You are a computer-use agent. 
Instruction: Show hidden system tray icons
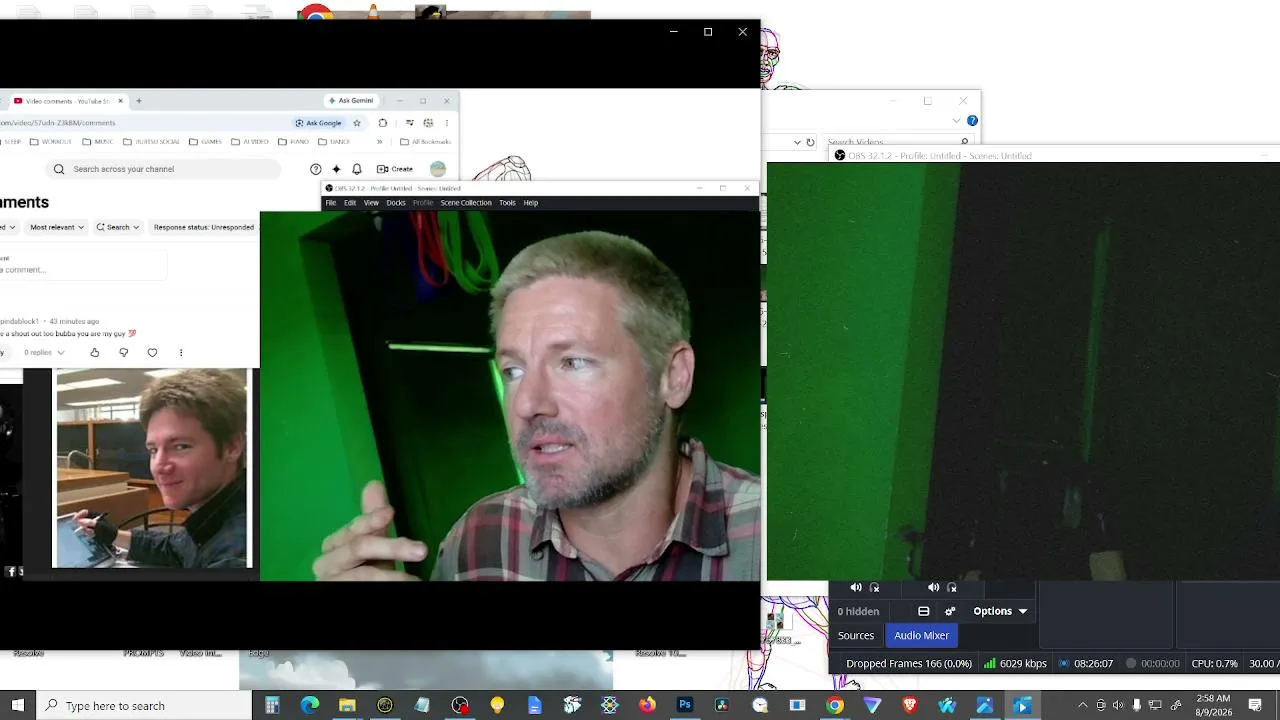pyautogui.click(x=1082, y=705)
